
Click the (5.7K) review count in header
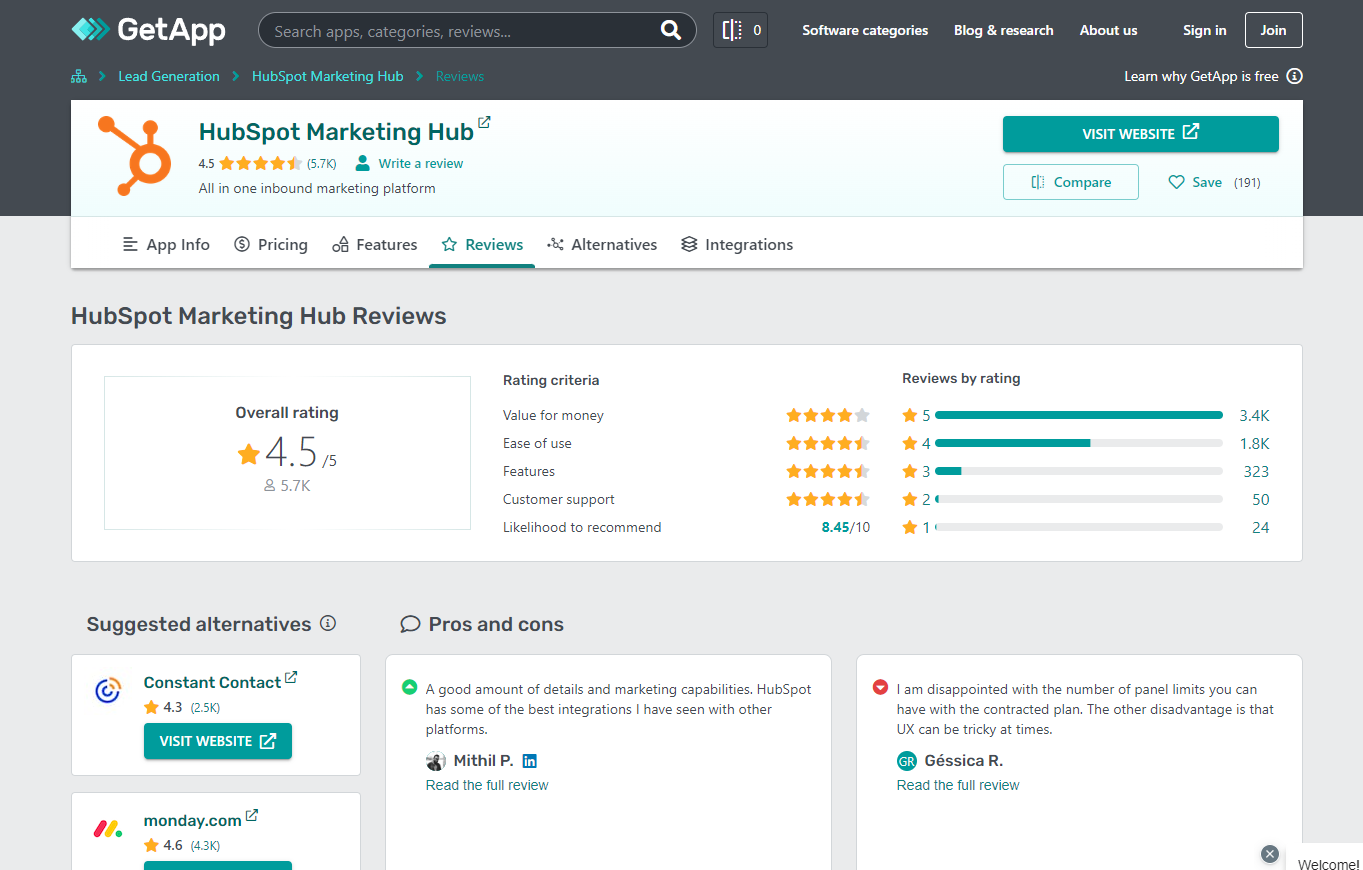pos(322,163)
